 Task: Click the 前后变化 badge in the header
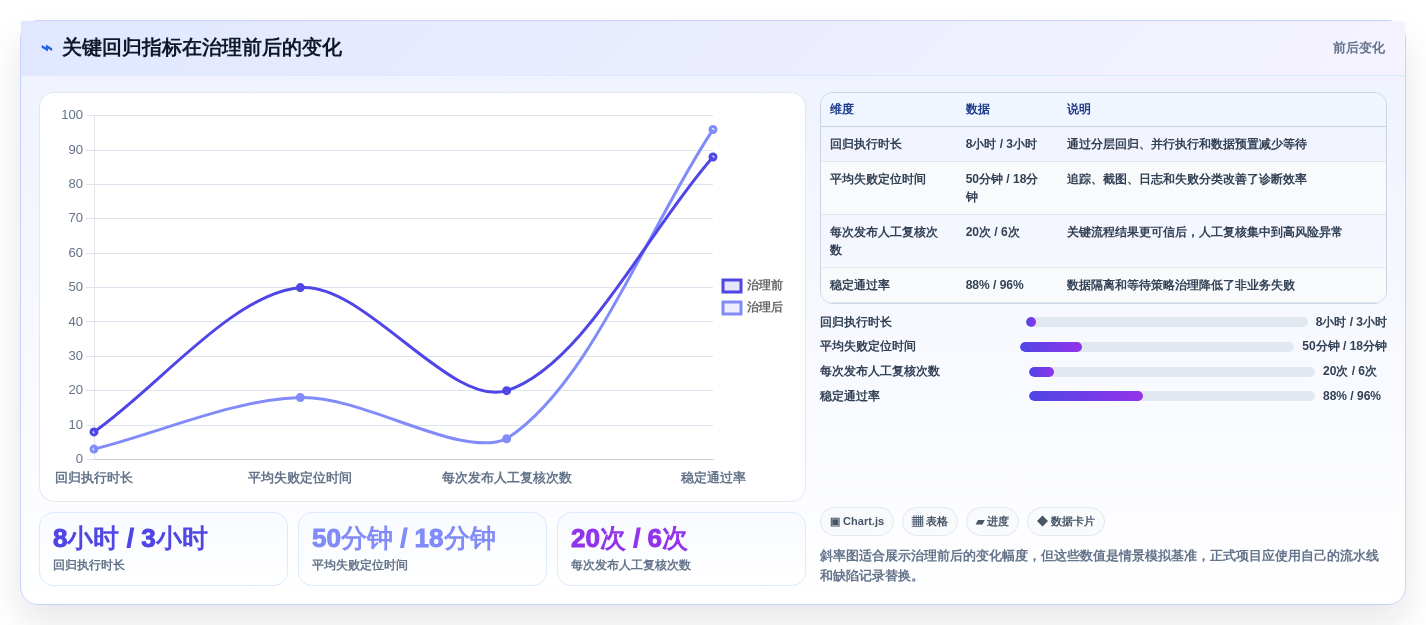coord(1358,48)
